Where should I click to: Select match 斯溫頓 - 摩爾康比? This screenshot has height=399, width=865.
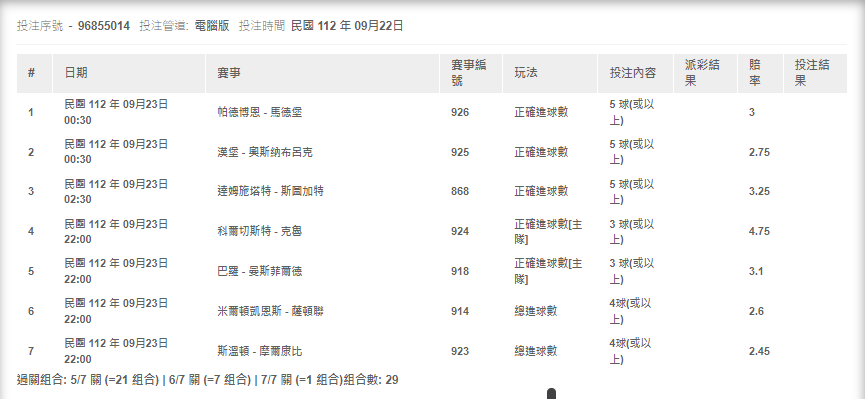pyautogui.click(x=259, y=351)
